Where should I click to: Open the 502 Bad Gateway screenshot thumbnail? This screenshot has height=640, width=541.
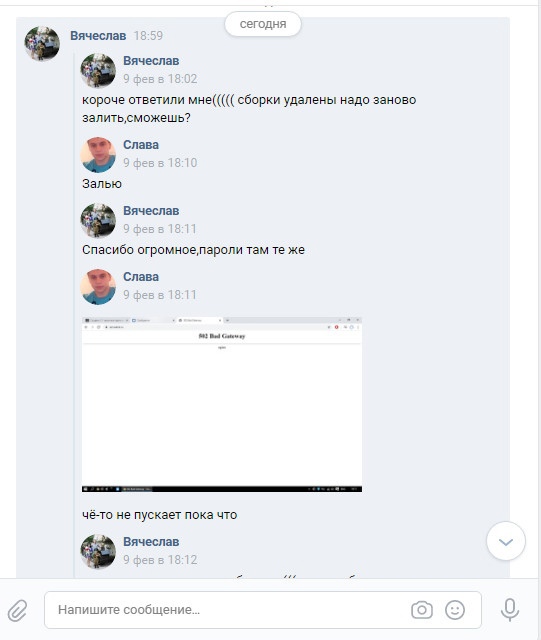coord(222,404)
